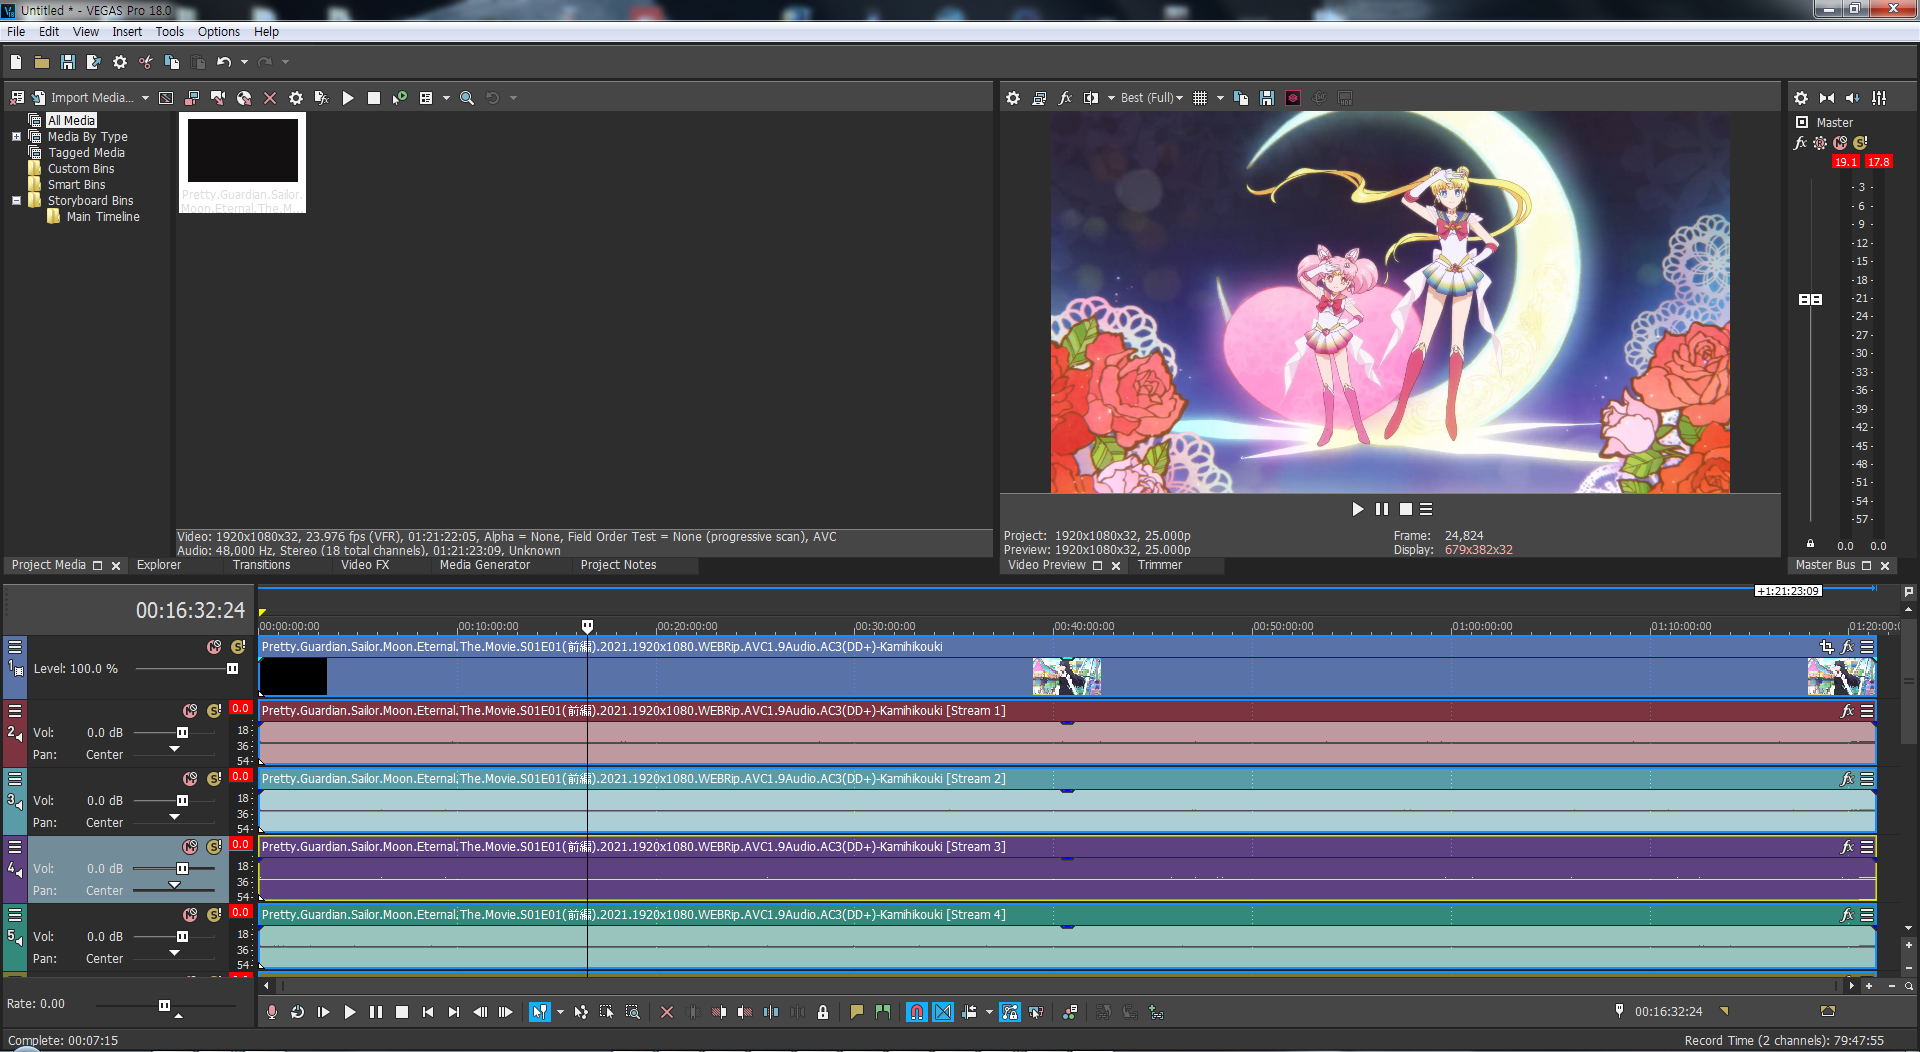Toggle Automatic Crossfades icon

[x=943, y=1012]
